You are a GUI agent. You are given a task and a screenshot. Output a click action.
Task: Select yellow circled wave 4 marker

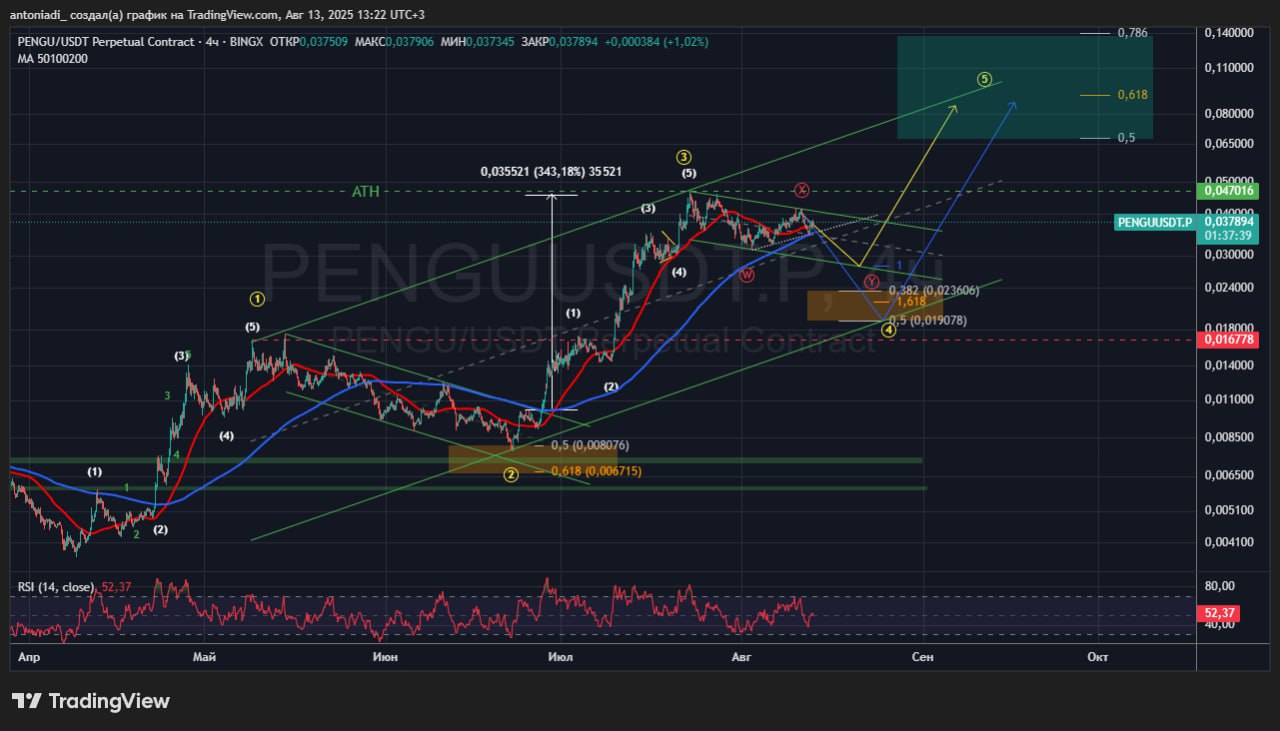point(888,329)
